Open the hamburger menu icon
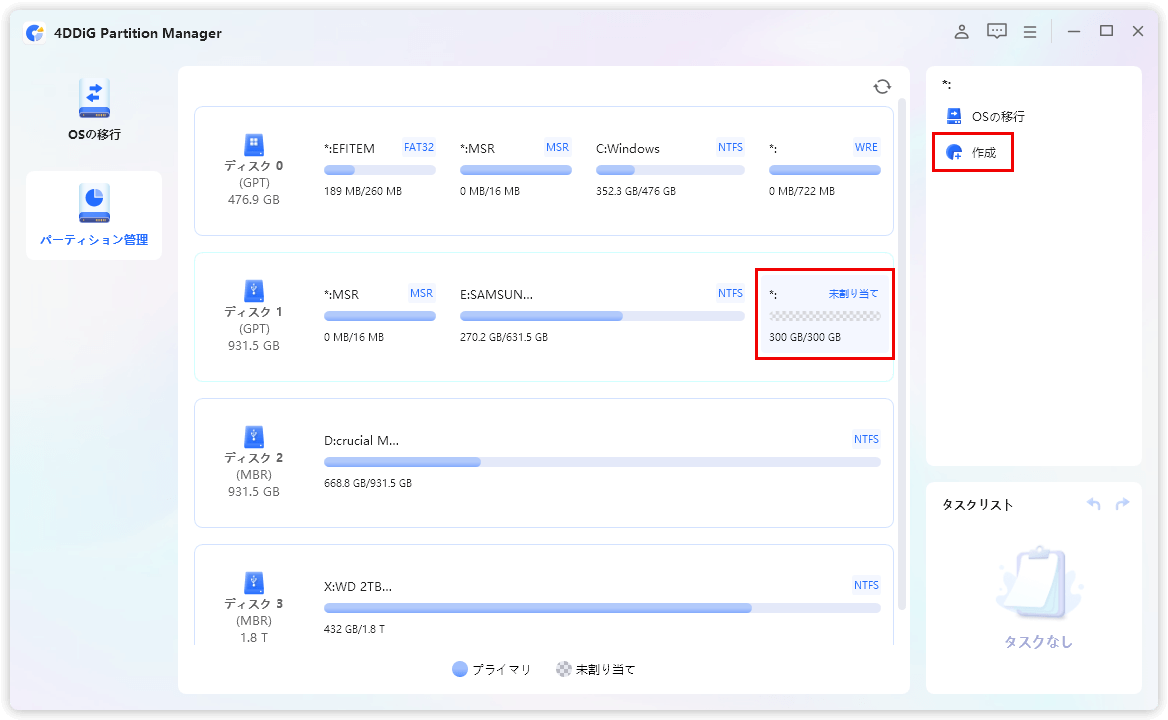This screenshot has width=1168, height=720. pos(1030,32)
